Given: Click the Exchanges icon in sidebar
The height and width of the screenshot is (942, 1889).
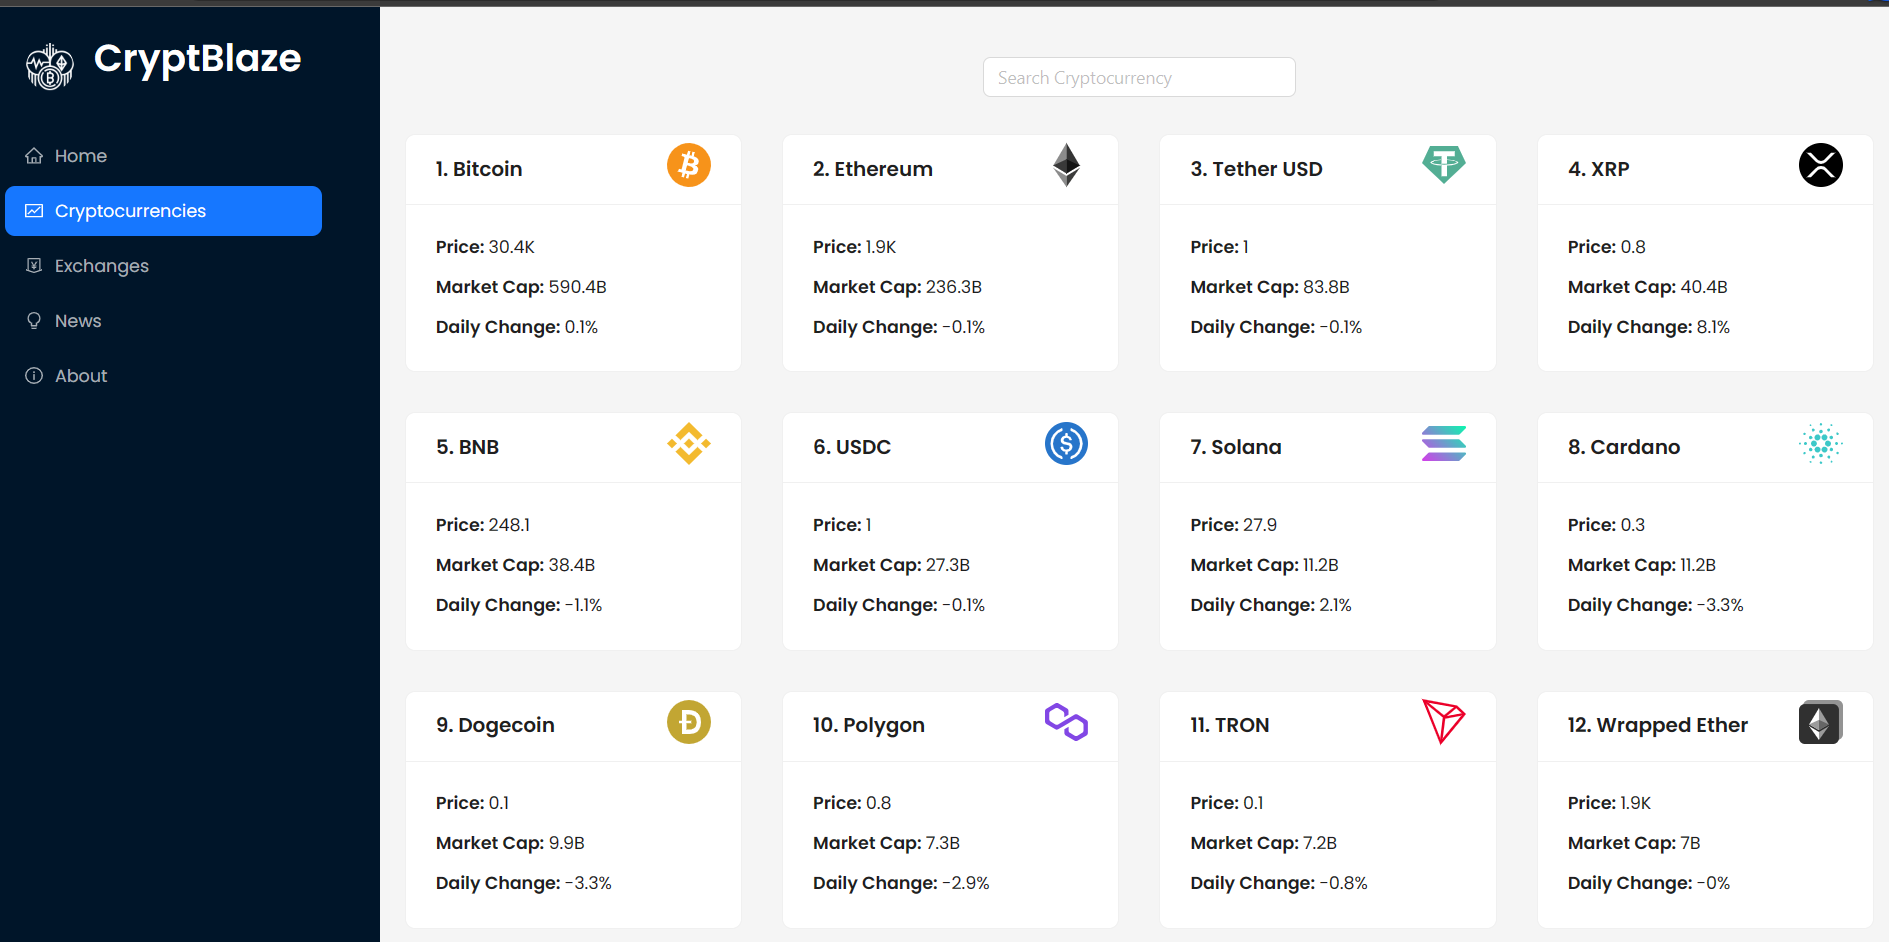Looking at the screenshot, I should point(34,266).
